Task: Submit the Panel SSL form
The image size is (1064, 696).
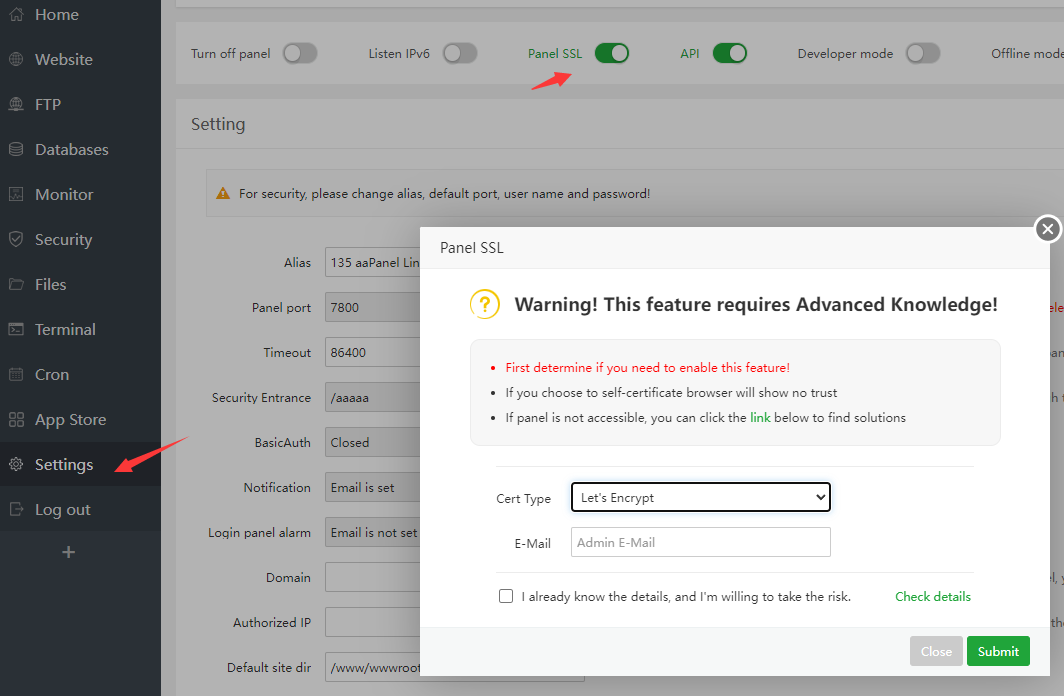Action: tap(998, 651)
